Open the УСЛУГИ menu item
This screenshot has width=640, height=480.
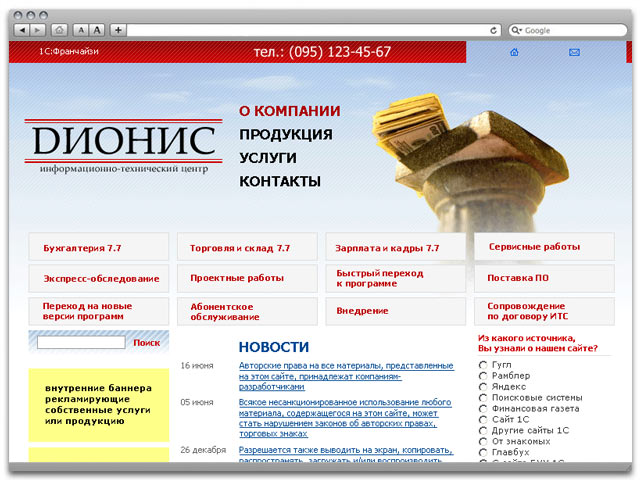point(268,158)
